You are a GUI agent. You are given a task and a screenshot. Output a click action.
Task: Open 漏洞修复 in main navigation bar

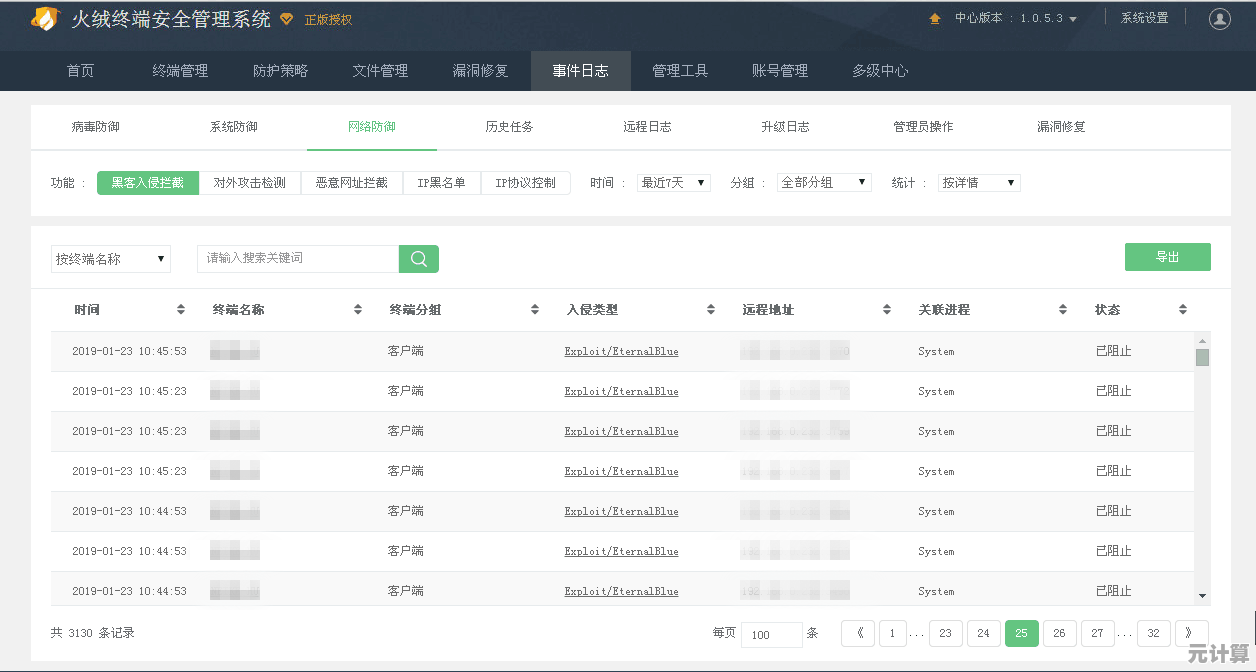[481, 71]
